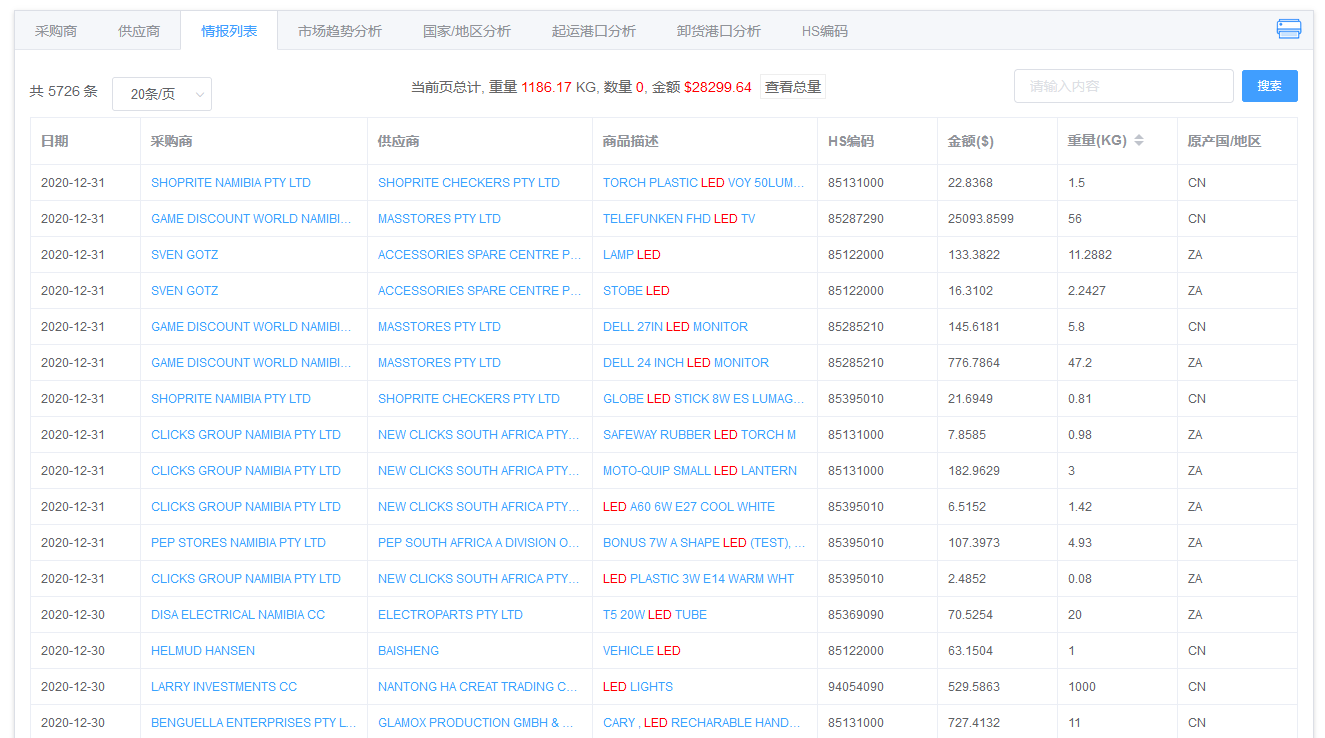The image size is (1325, 738).
Task: Open MOTO-QUIP SMALL LED LANTERN link
Action: 700,471
